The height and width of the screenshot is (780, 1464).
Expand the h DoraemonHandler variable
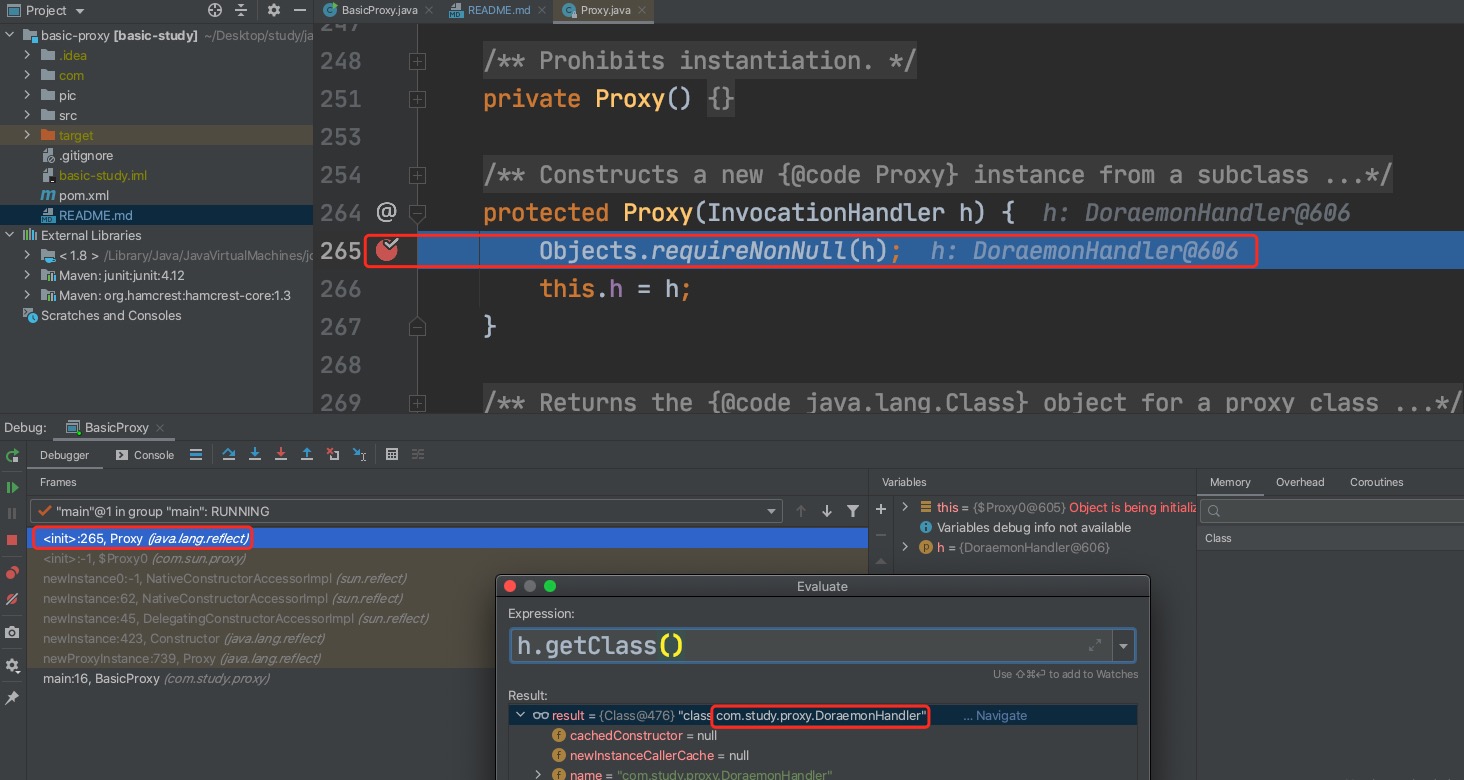[x=905, y=547]
